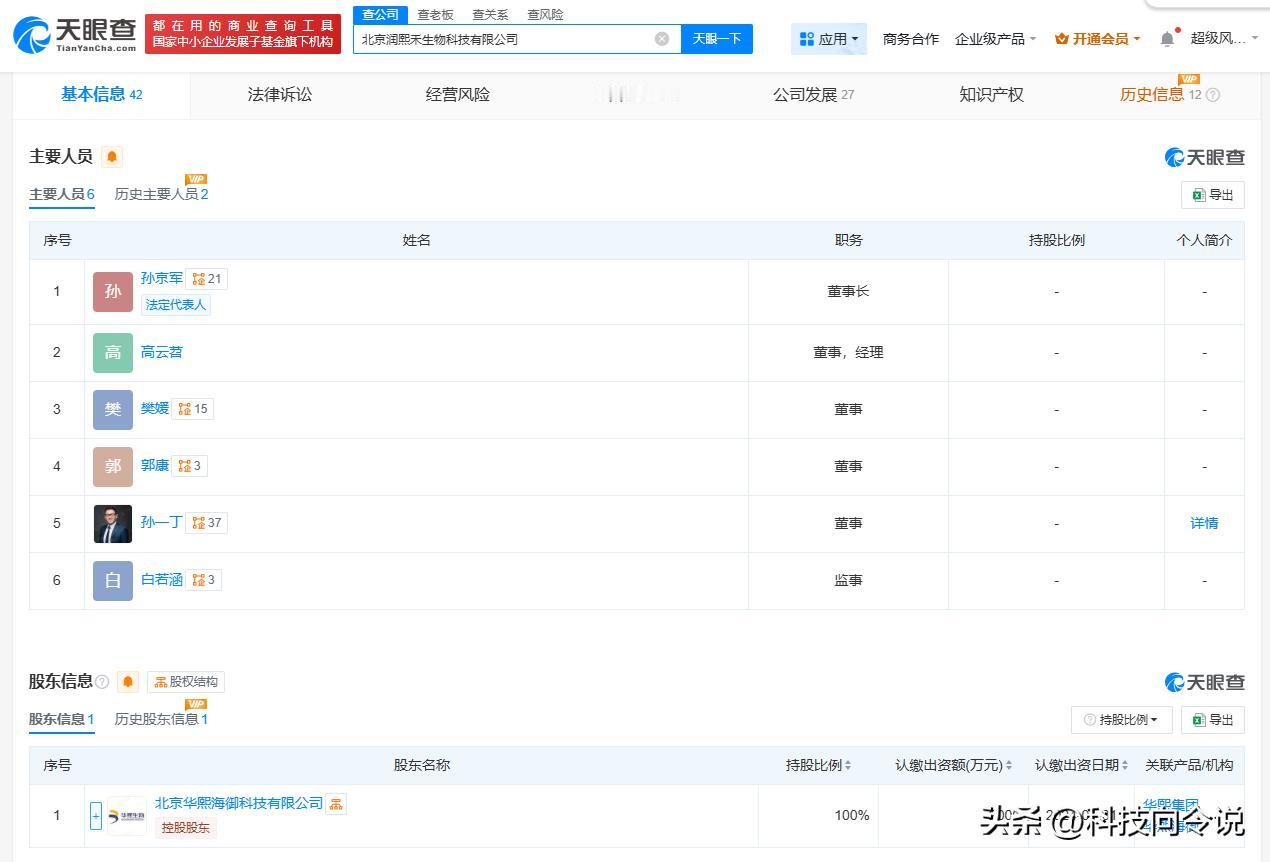Click the 控股股东 tag

pos(185,828)
